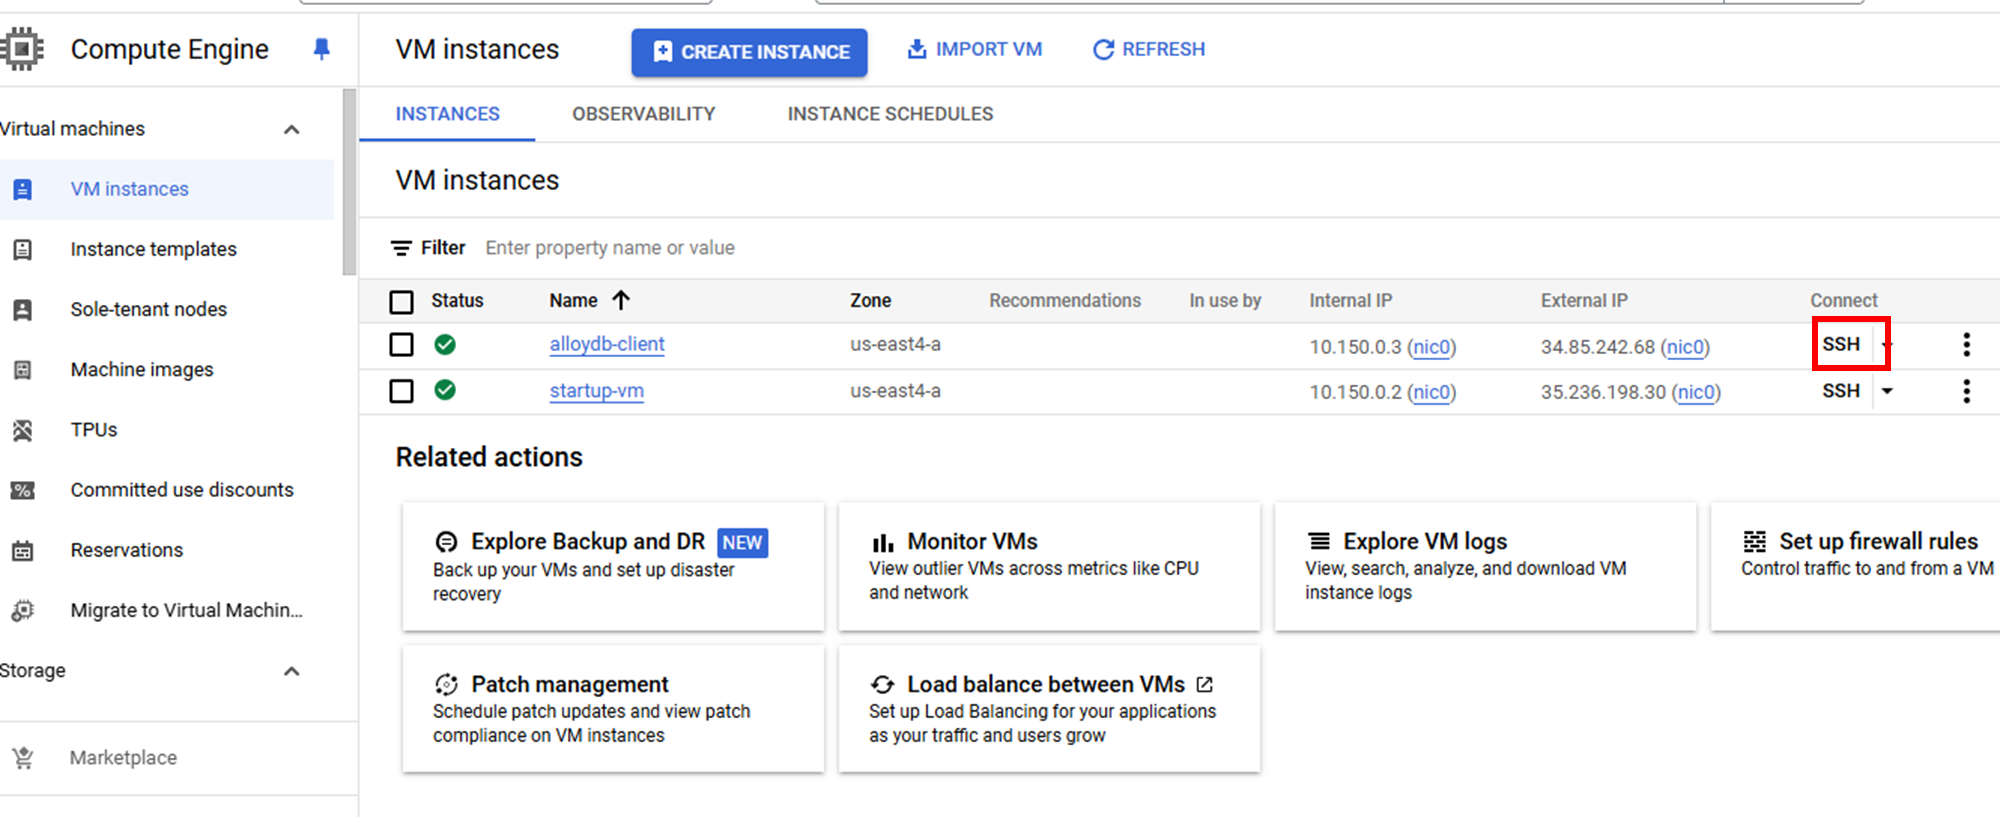Check the startup-vm row checkbox

point(401,391)
